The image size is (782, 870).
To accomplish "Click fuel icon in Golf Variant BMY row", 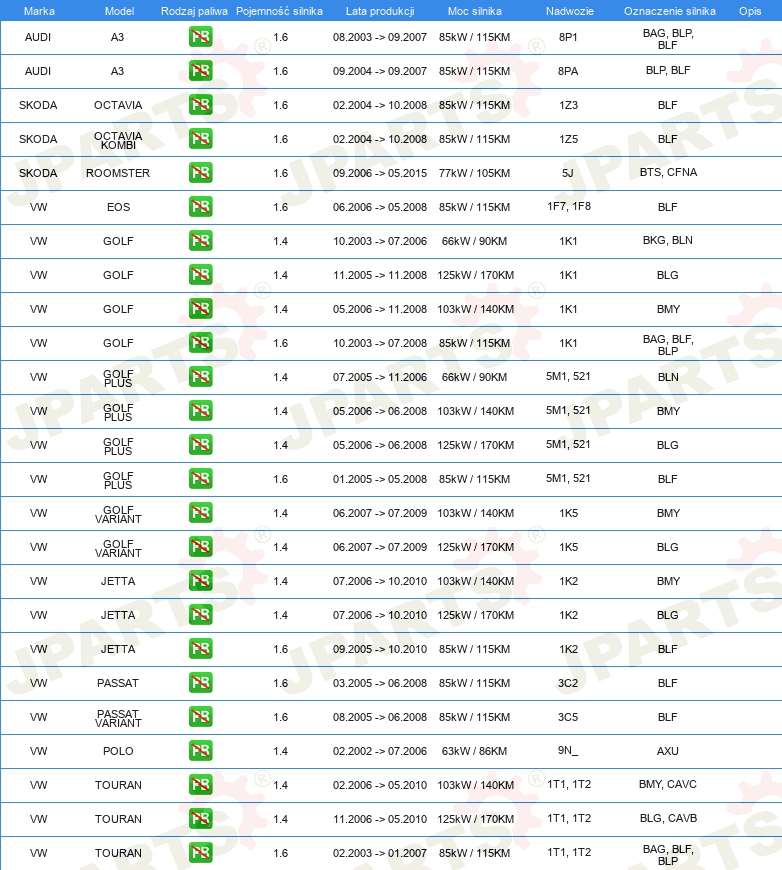I will tap(200, 513).
